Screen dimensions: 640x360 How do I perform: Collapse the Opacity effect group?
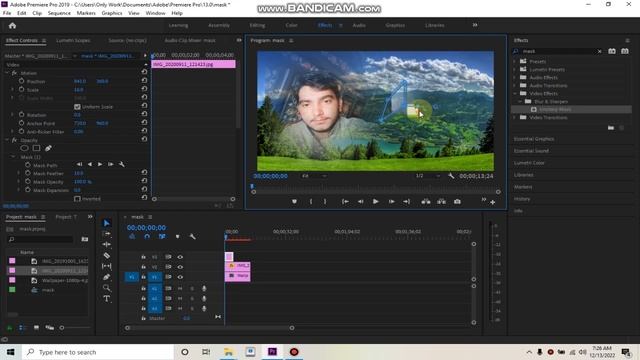[7, 140]
